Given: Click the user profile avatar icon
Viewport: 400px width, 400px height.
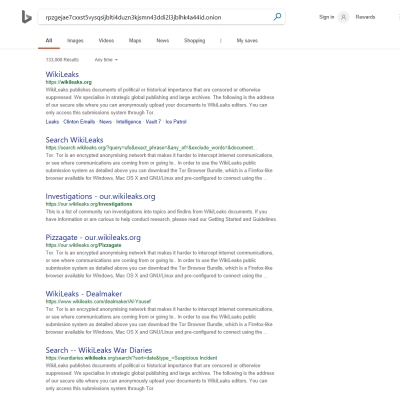Looking at the screenshot, I should click(x=343, y=17).
